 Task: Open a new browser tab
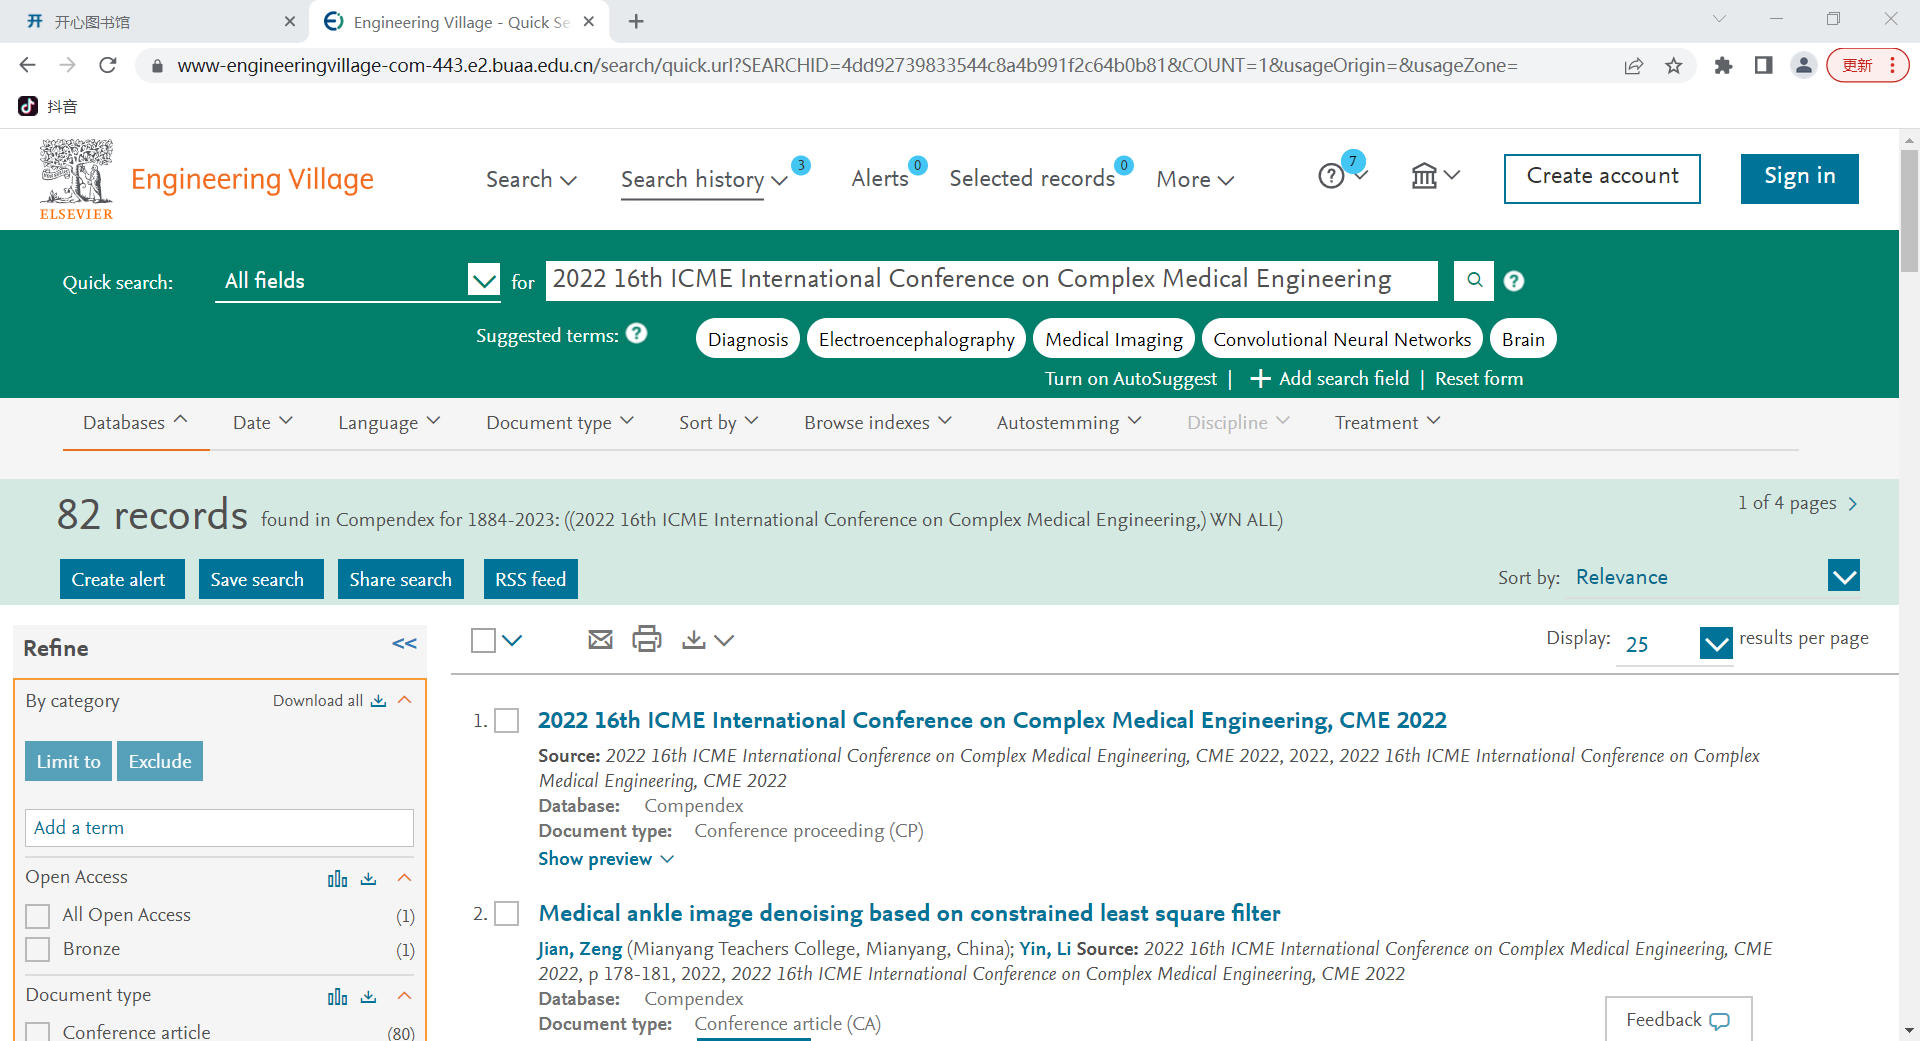coord(636,21)
